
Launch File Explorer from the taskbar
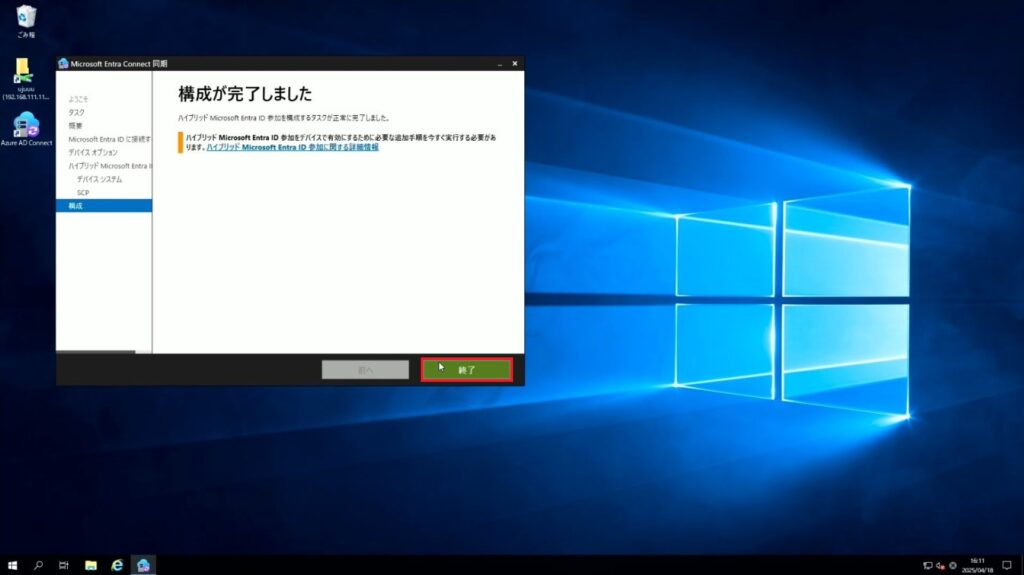click(91, 565)
